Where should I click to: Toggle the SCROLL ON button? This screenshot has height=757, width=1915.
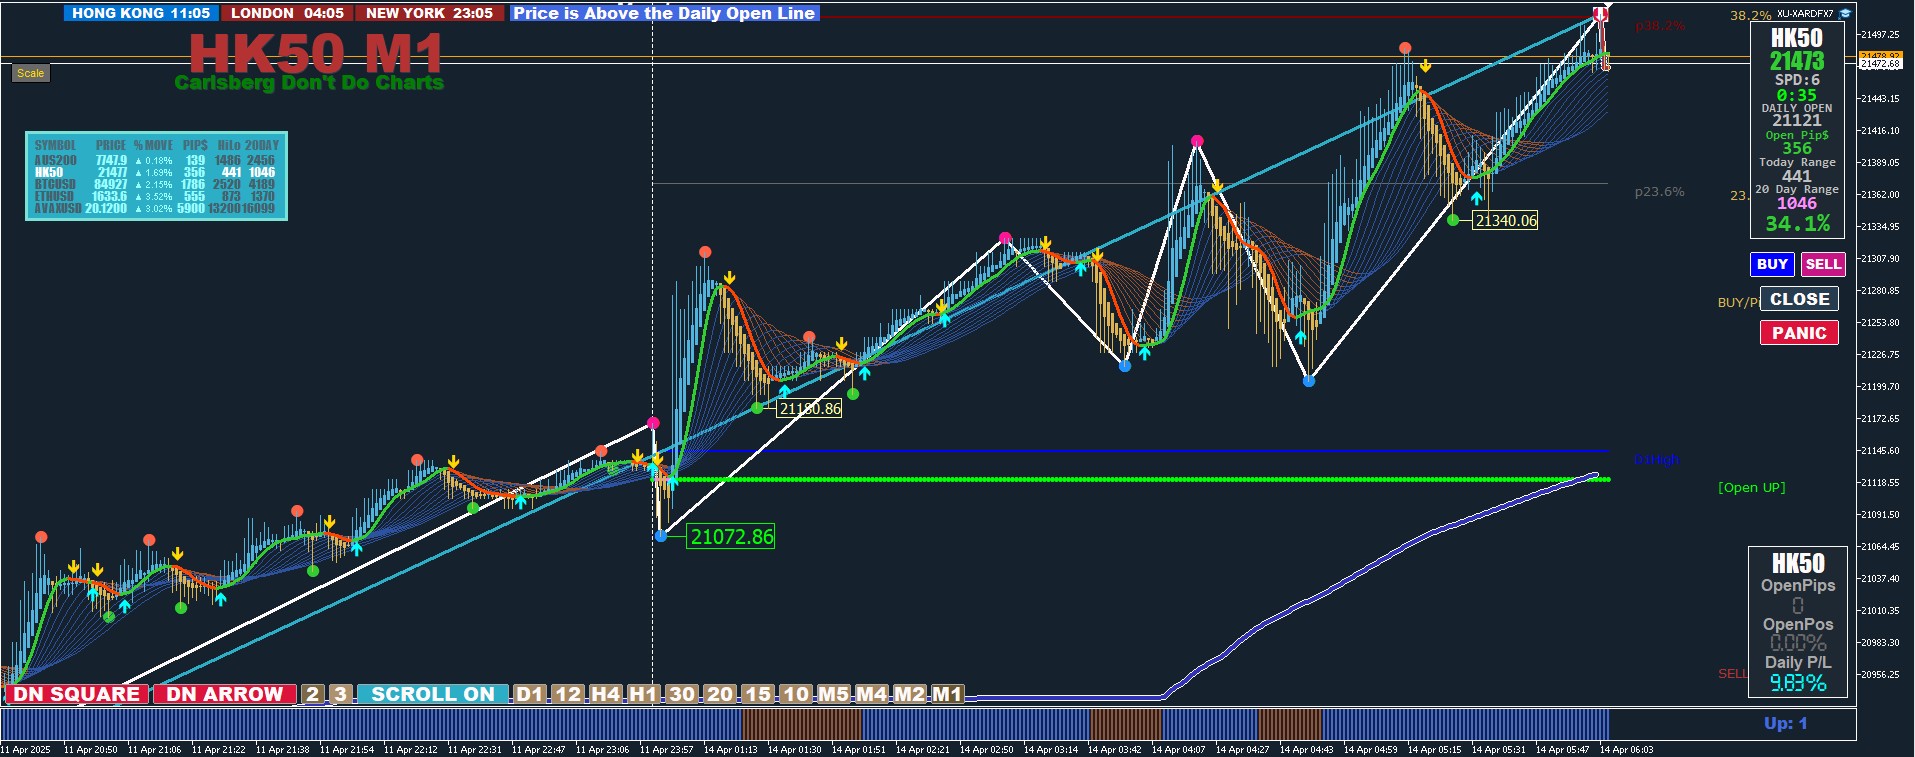click(x=432, y=694)
